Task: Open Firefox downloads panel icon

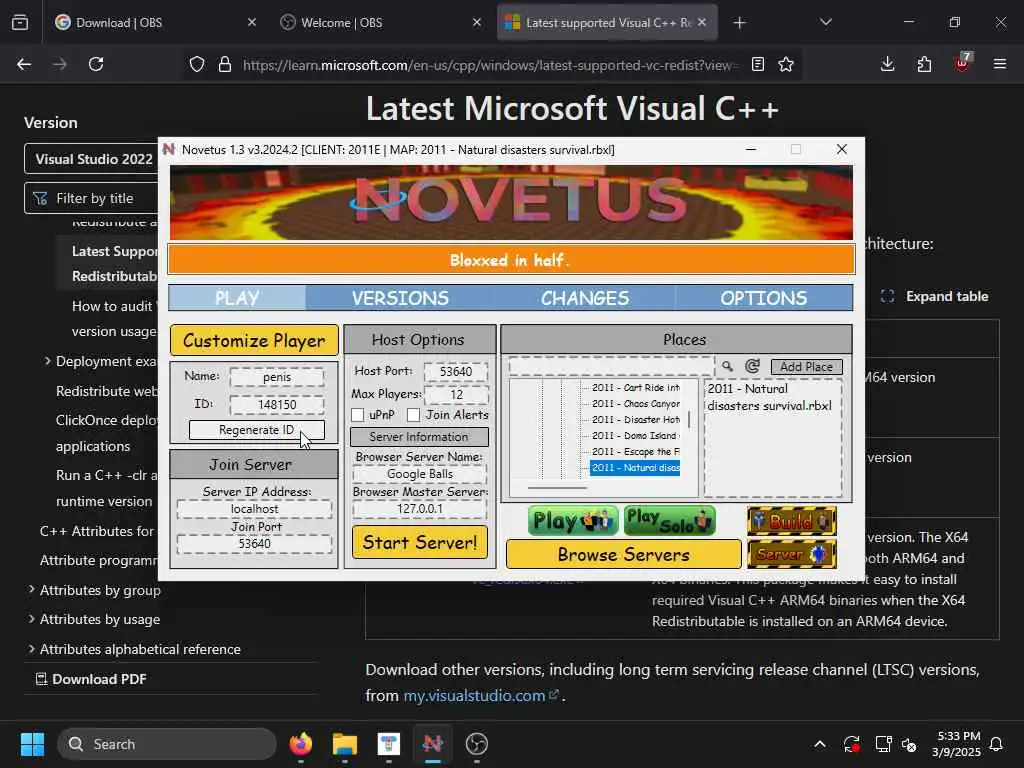Action: point(888,64)
